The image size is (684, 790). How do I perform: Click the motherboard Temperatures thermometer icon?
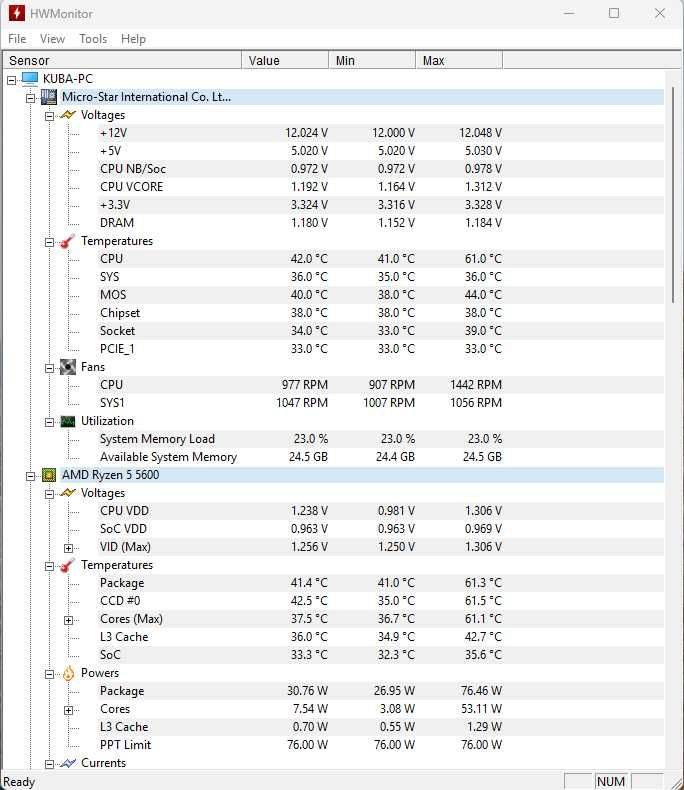coord(67,241)
